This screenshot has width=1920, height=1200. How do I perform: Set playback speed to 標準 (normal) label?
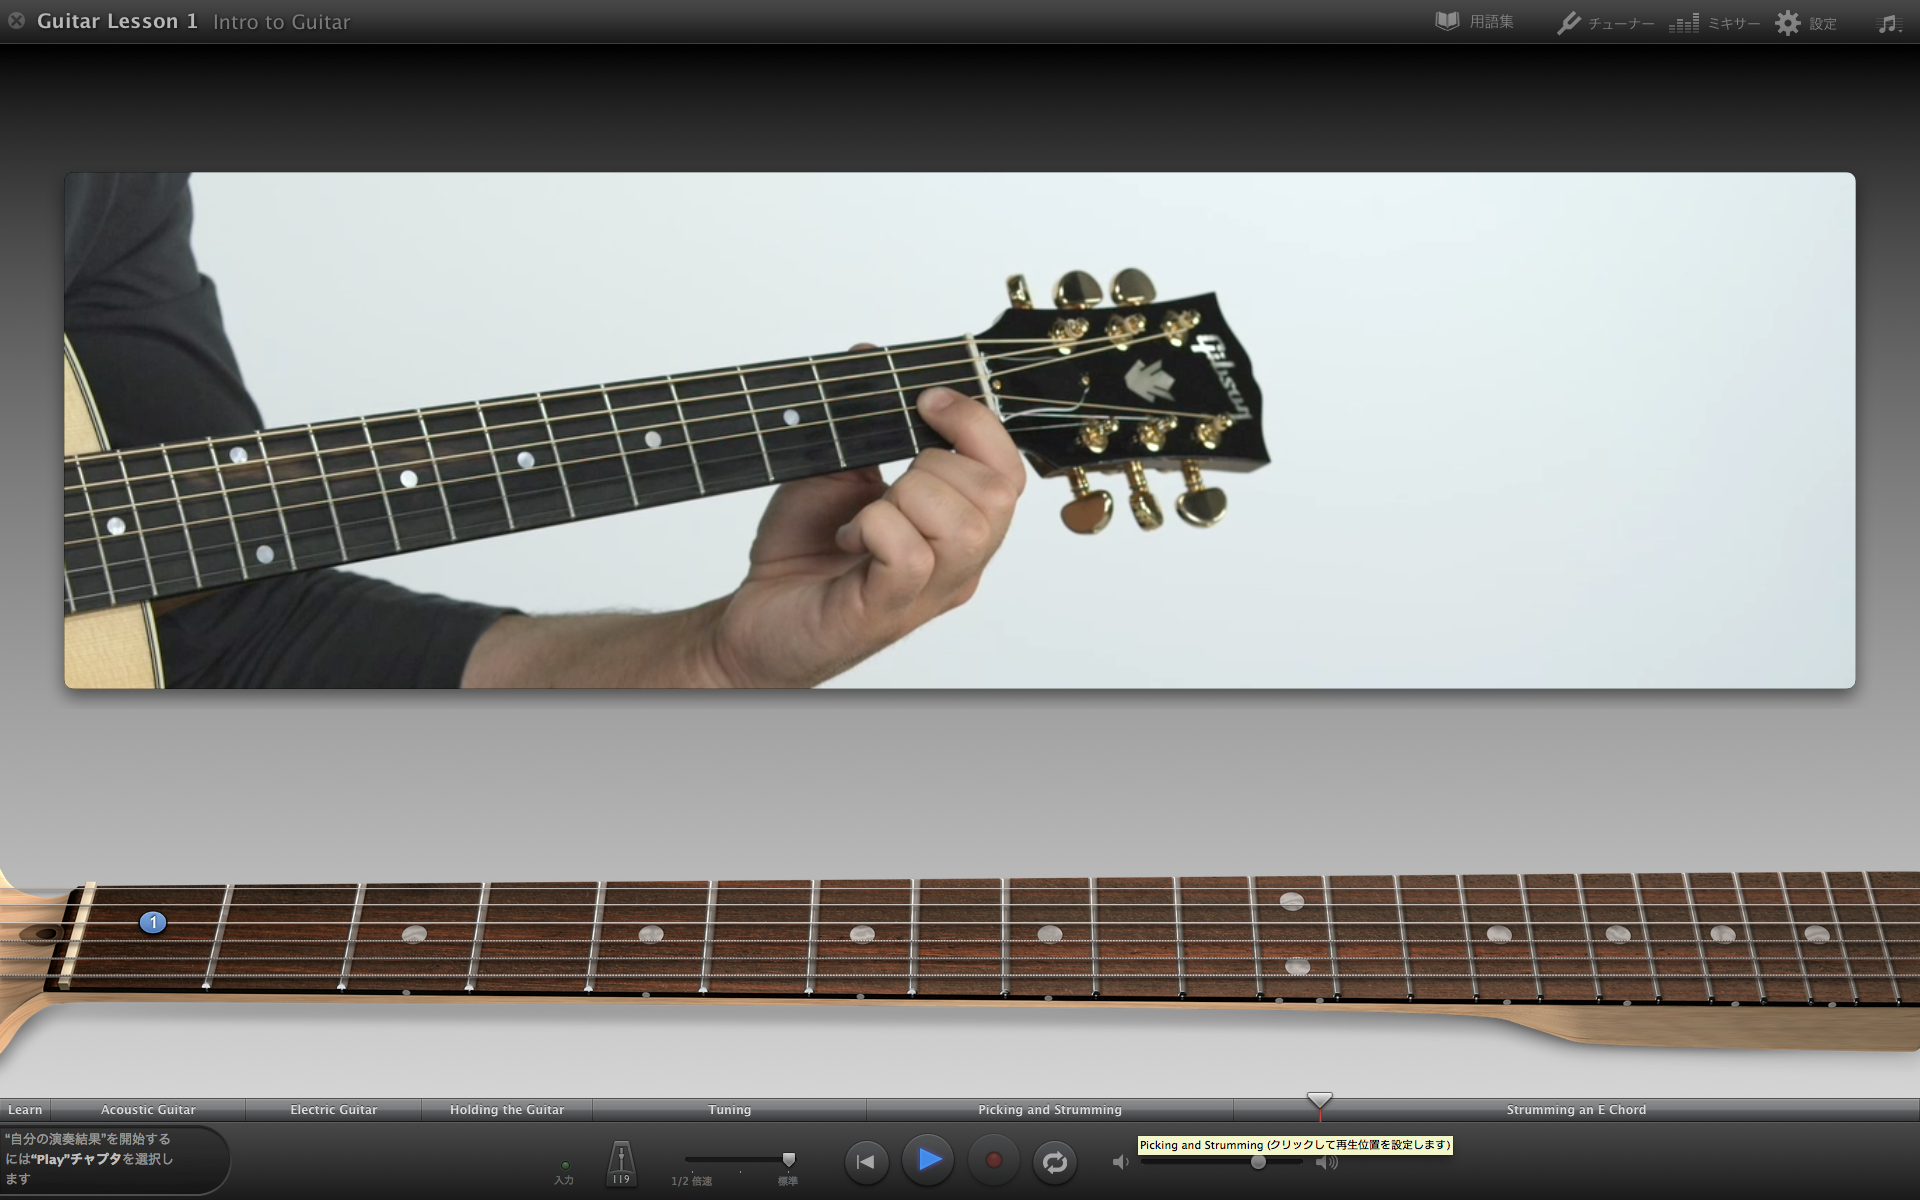pos(788,1181)
